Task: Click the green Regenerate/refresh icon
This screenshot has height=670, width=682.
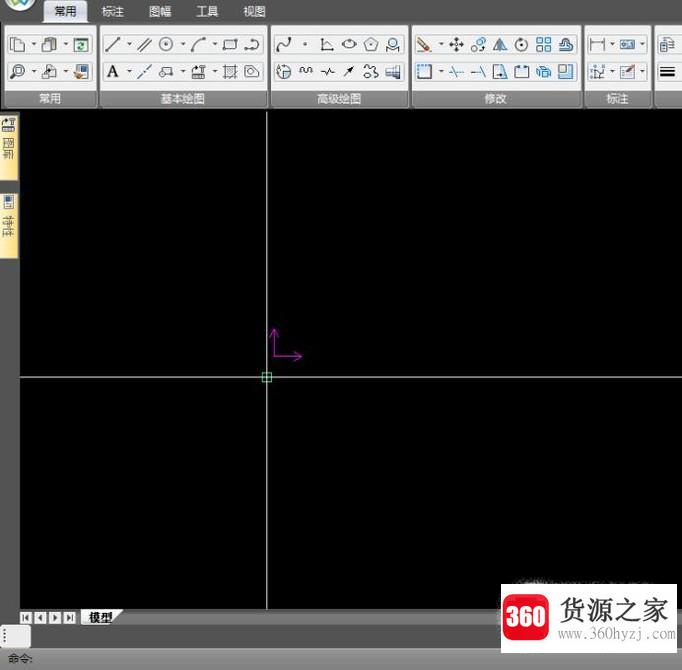Action: 81,44
